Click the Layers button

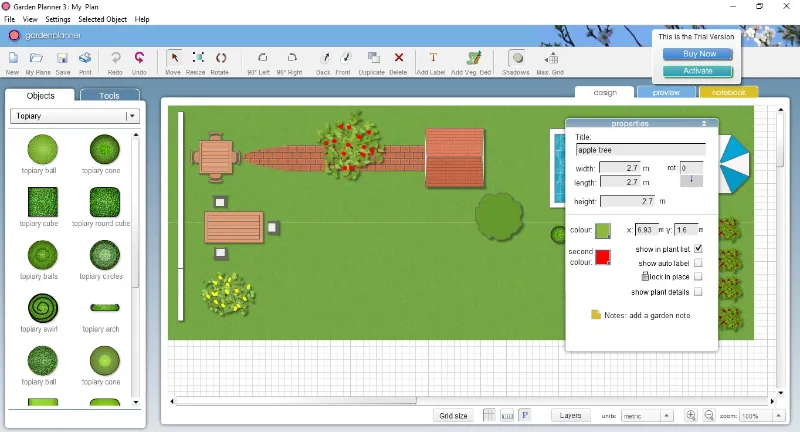[x=570, y=415]
